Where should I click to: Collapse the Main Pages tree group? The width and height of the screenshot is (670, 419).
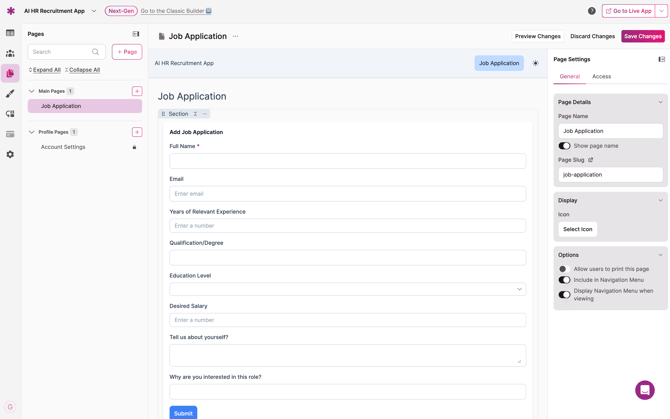tap(31, 91)
